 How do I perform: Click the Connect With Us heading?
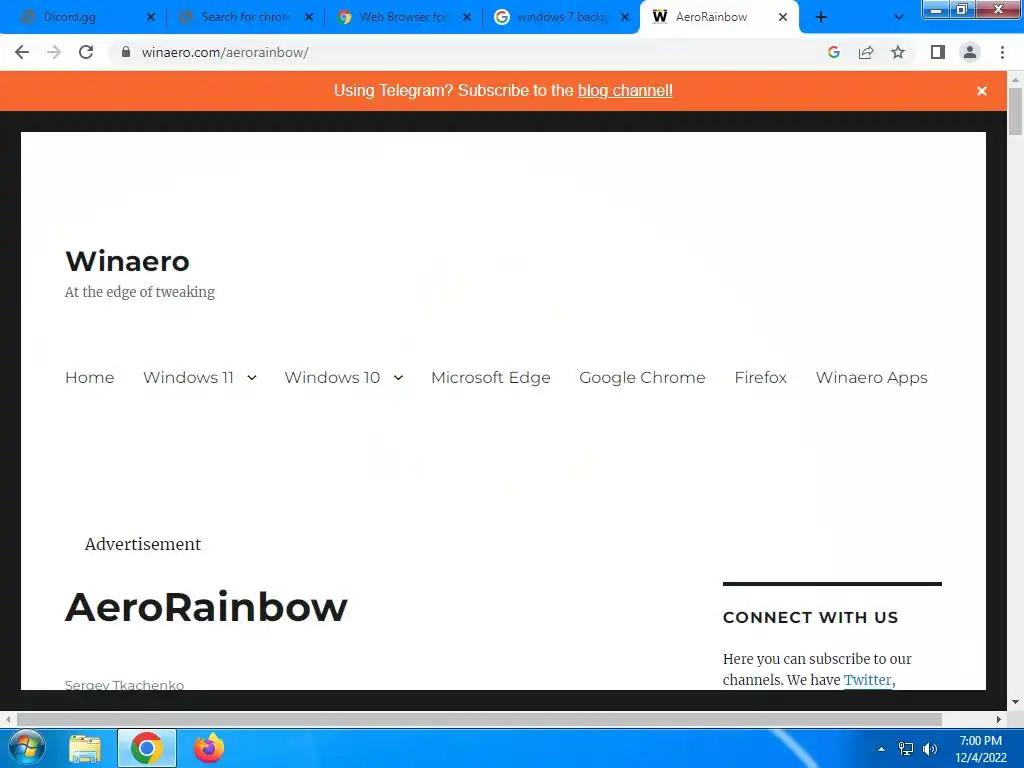tap(810, 617)
